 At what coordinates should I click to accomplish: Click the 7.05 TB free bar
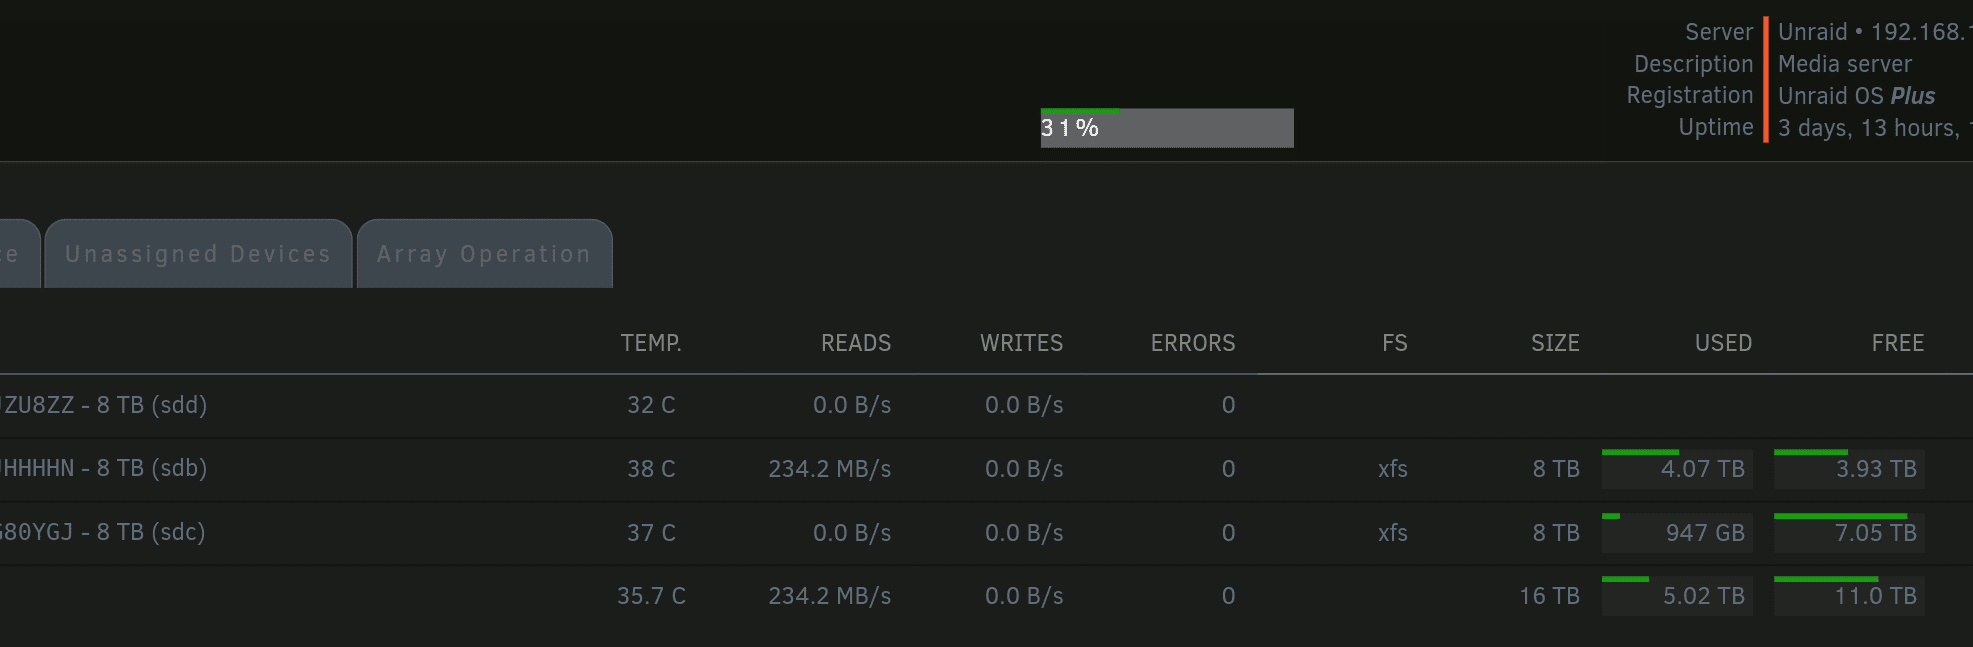pos(1849,532)
